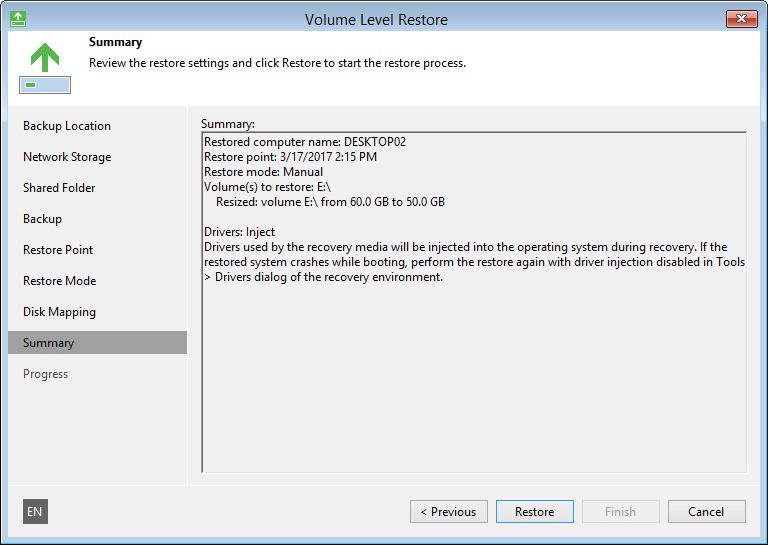Screen dimensions: 768x545
Task: Click the Restore button
Action: click(534, 511)
